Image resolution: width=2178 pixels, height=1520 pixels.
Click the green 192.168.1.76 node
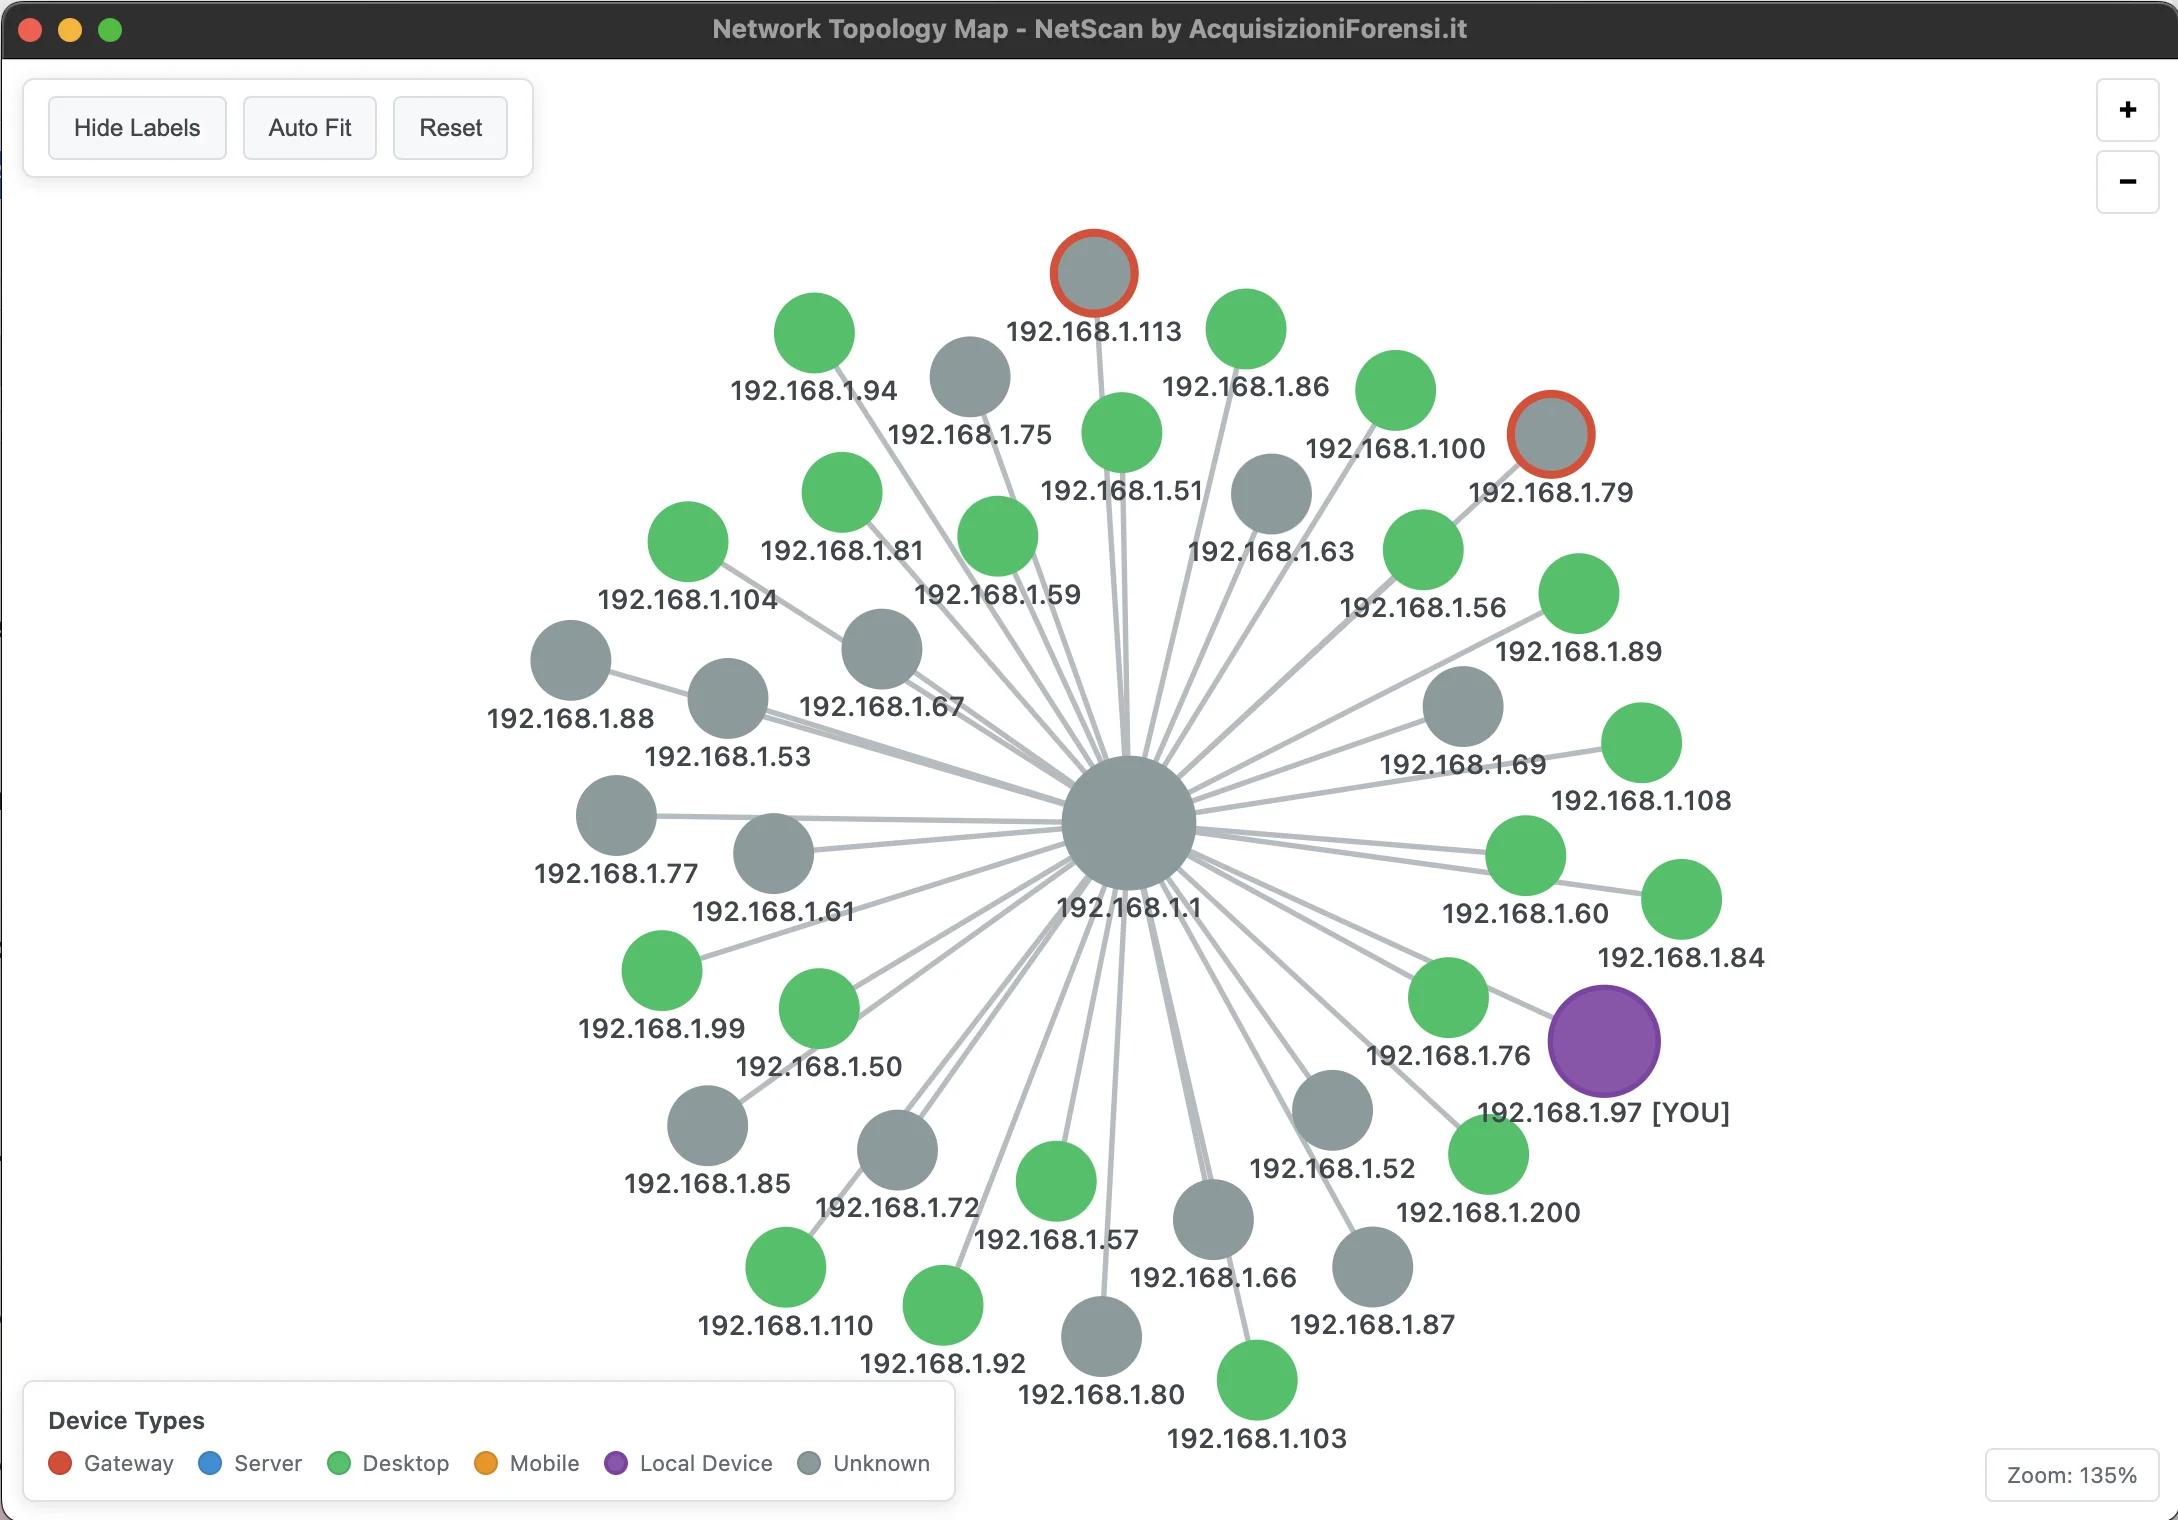pyautogui.click(x=1448, y=998)
